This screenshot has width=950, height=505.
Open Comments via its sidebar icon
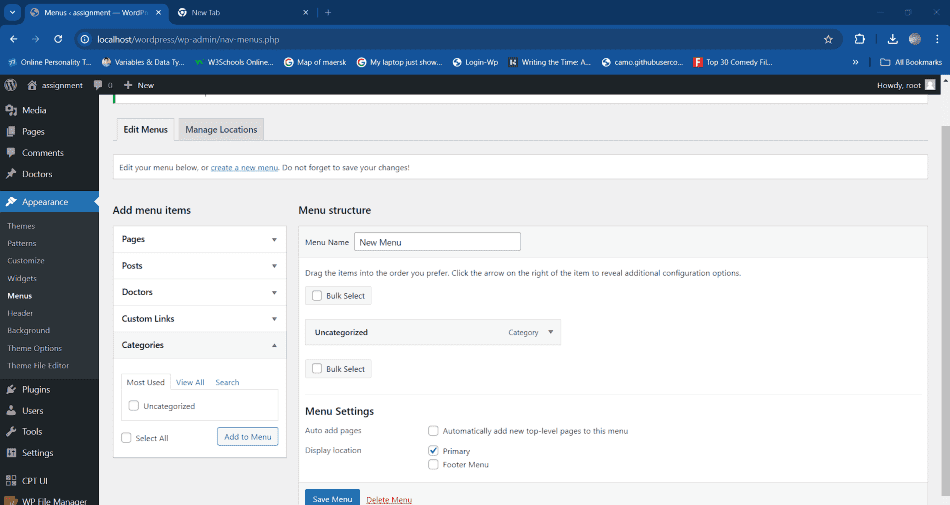click(11, 153)
